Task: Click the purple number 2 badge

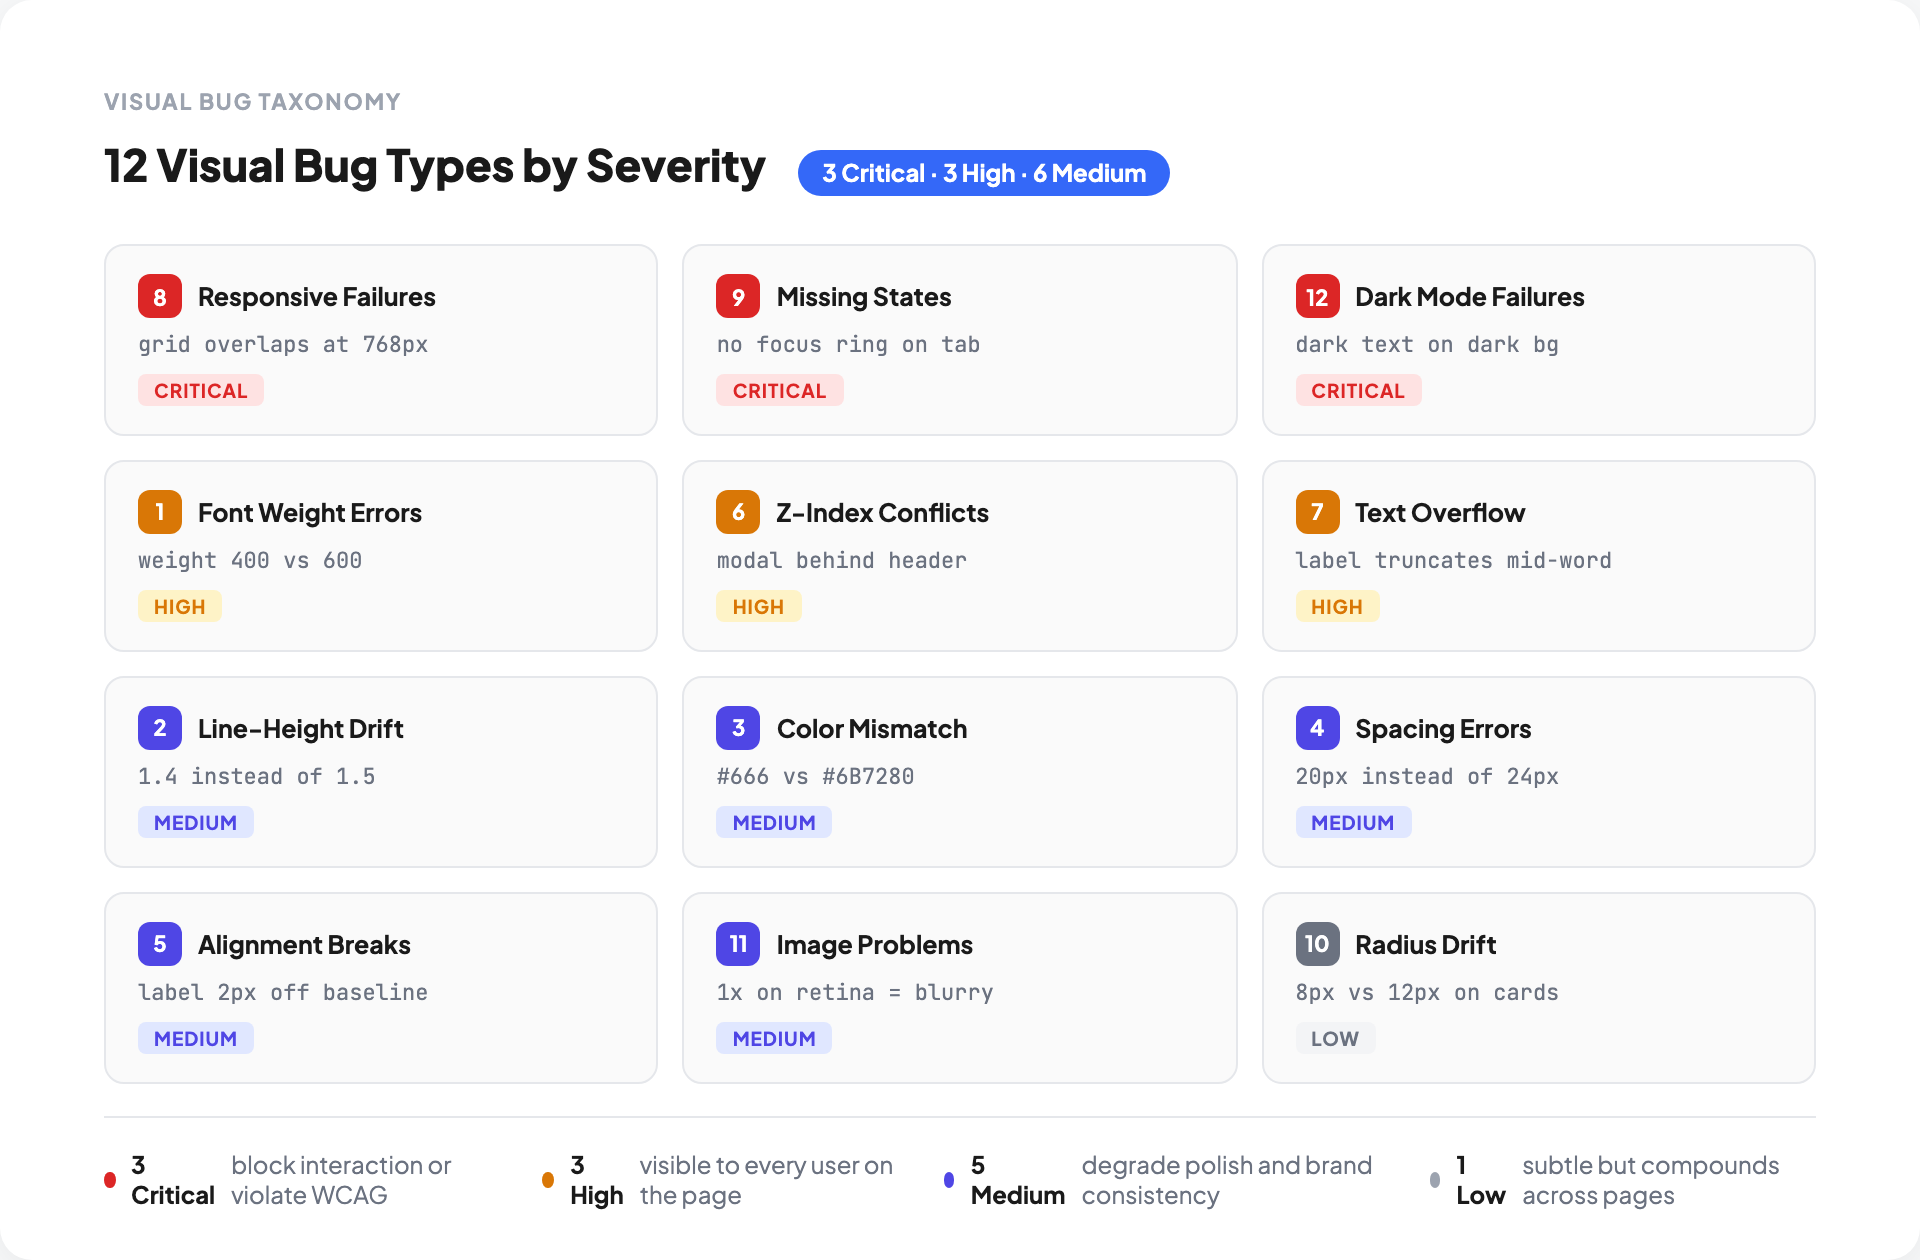Action: click(x=160, y=728)
